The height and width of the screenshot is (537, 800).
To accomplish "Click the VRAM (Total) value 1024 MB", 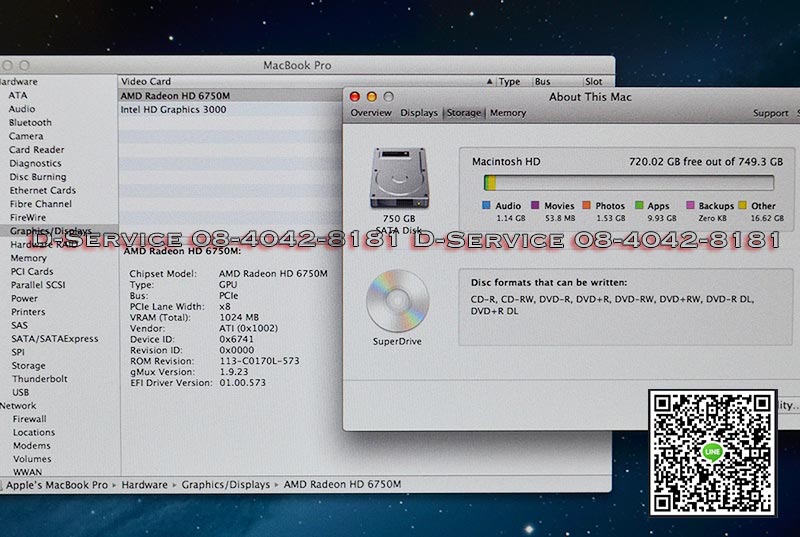I will [x=239, y=317].
